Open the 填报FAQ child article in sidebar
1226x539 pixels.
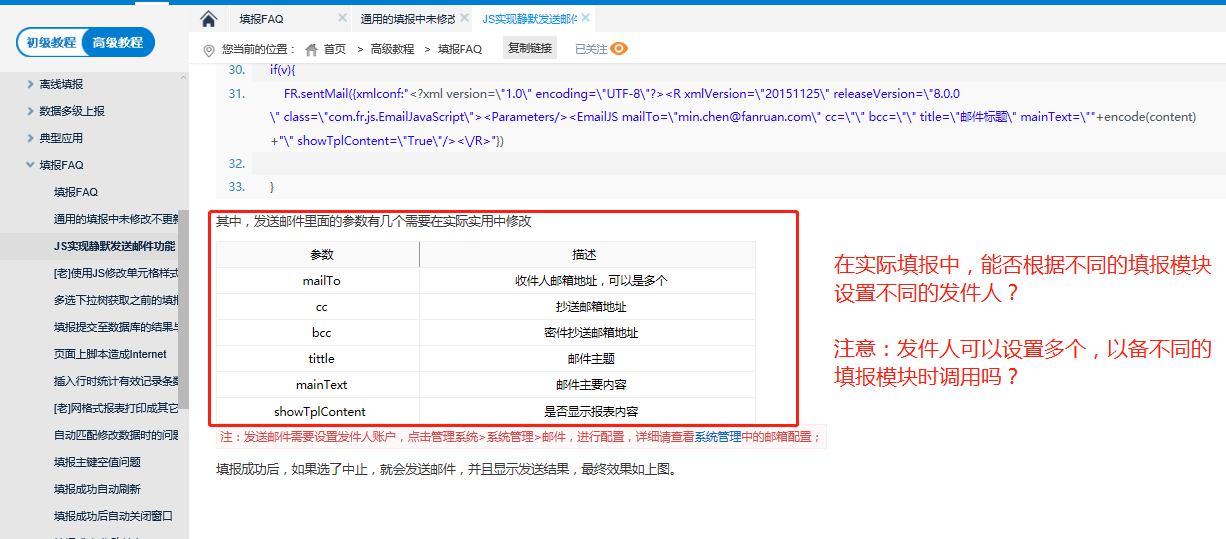tap(76, 192)
